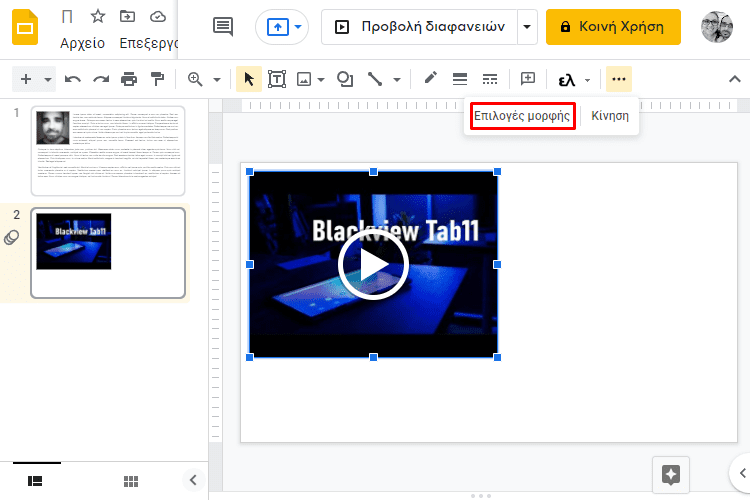Viewport: 750px width, 500px height.
Task: Select the paint format tool
Action: pyautogui.click(x=157, y=79)
